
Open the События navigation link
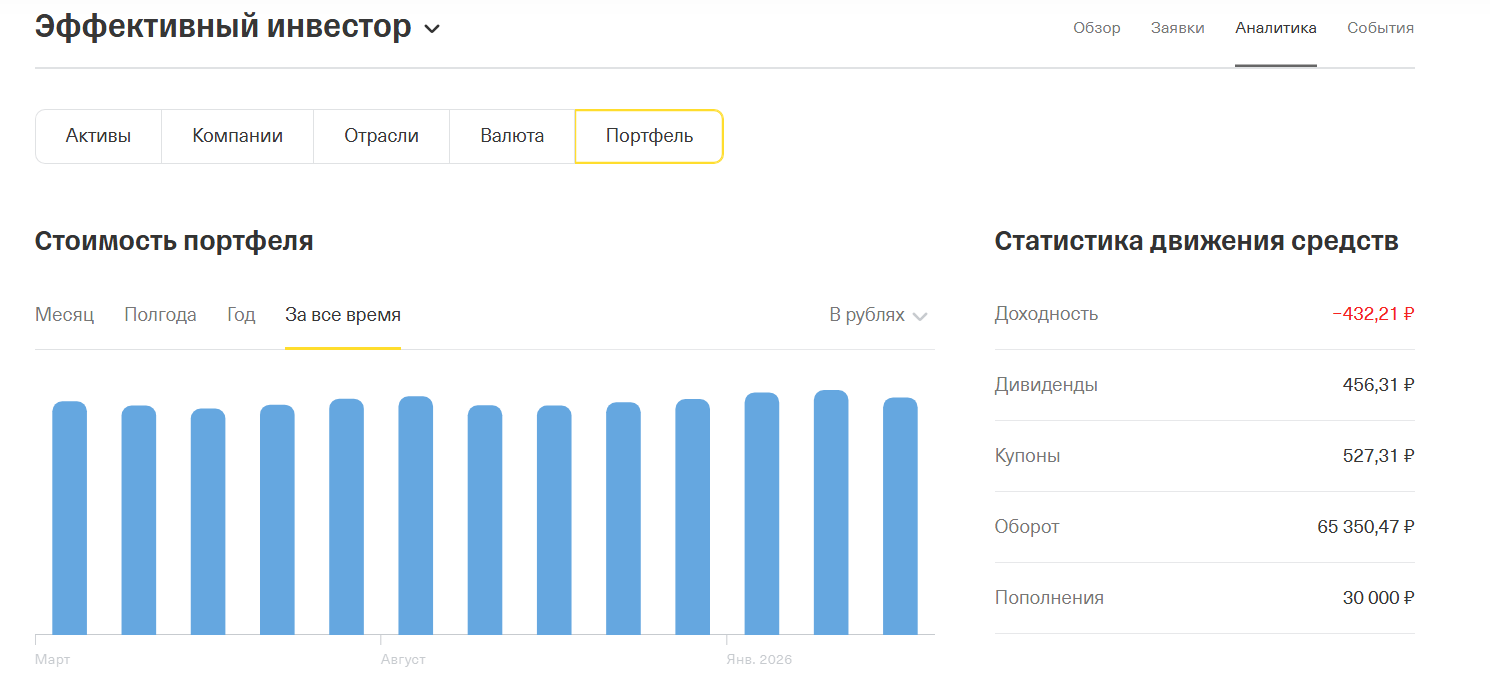pos(1380,28)
